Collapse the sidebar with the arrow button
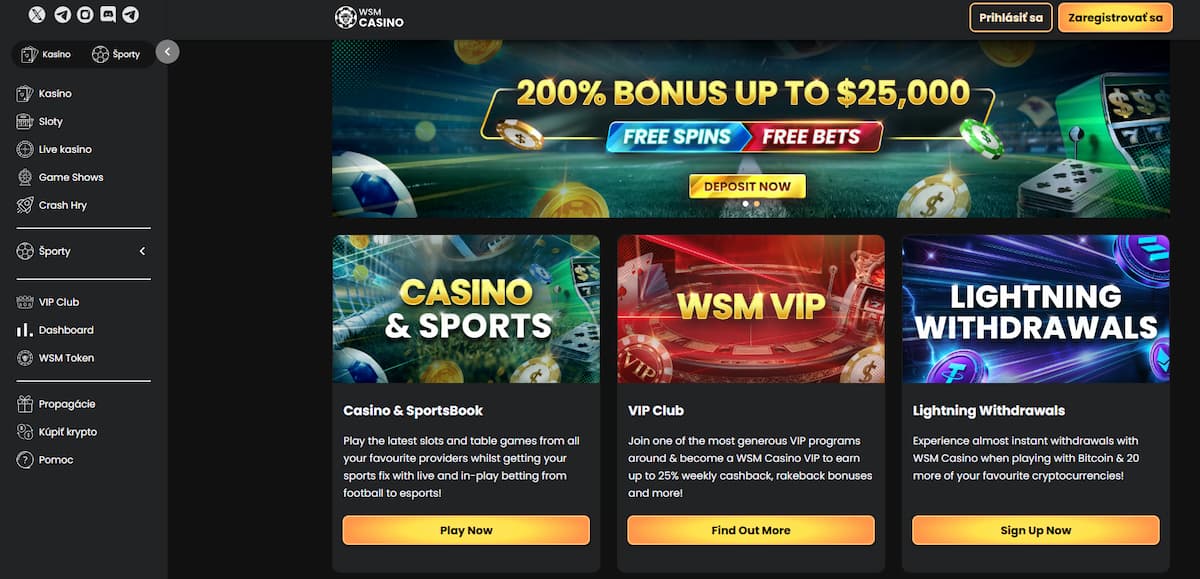The width and height of the screenshot is (1200, 579). click(x=167, y=52)
